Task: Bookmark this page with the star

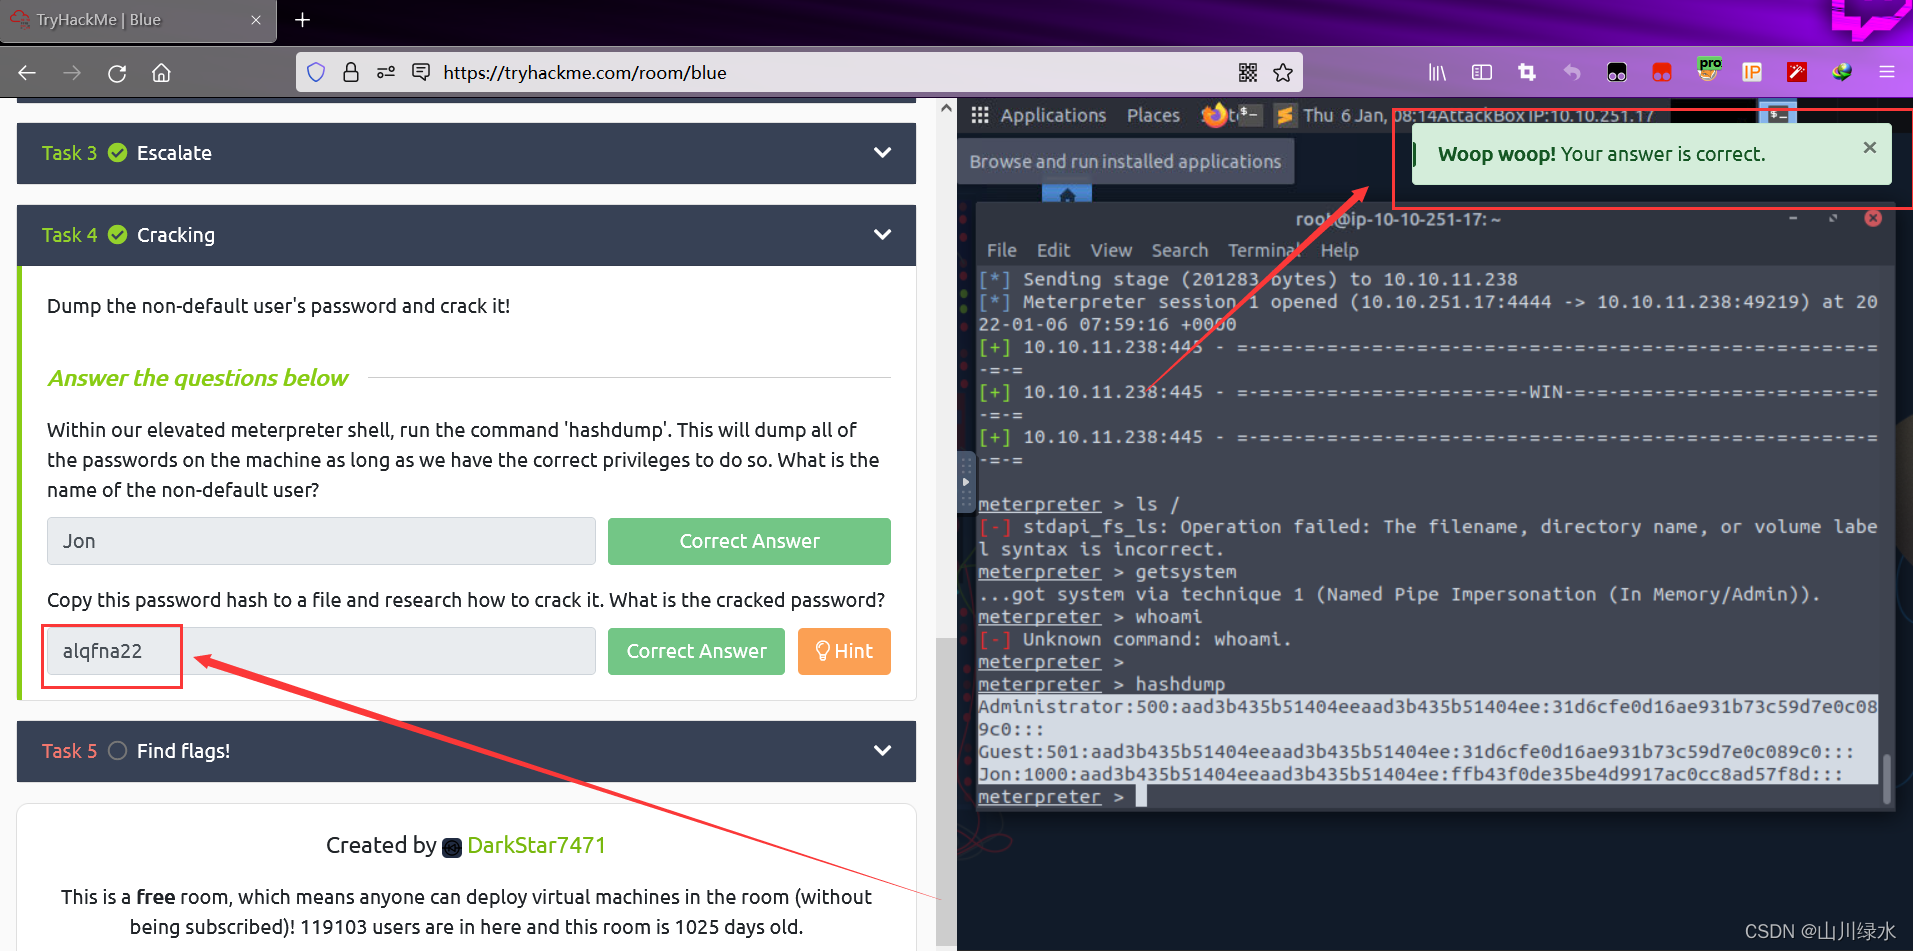Action: (1283, 72)
